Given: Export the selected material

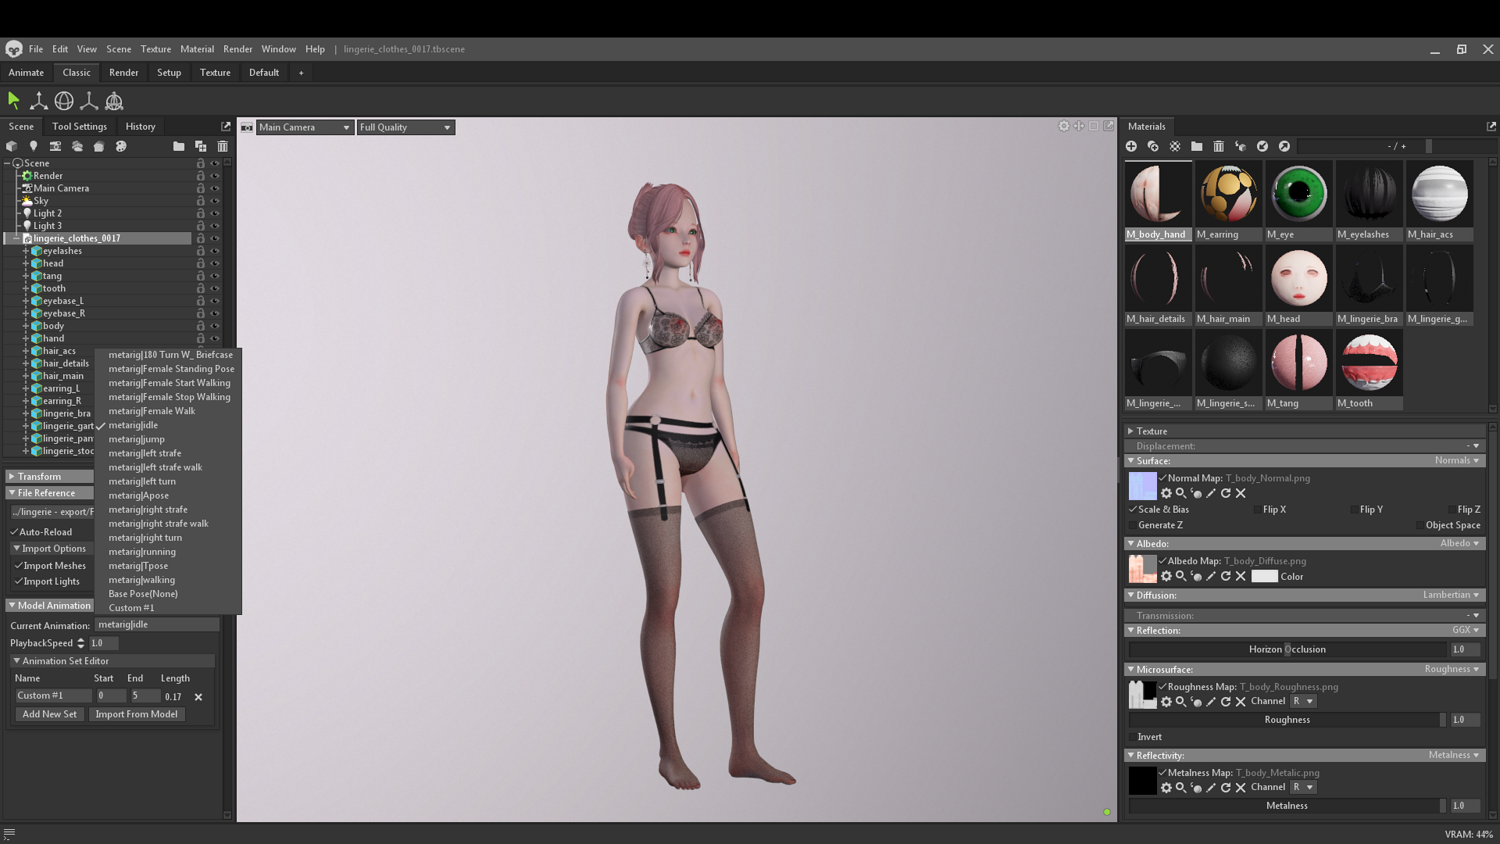Looking at the screenshot, I should point(1285,146).
